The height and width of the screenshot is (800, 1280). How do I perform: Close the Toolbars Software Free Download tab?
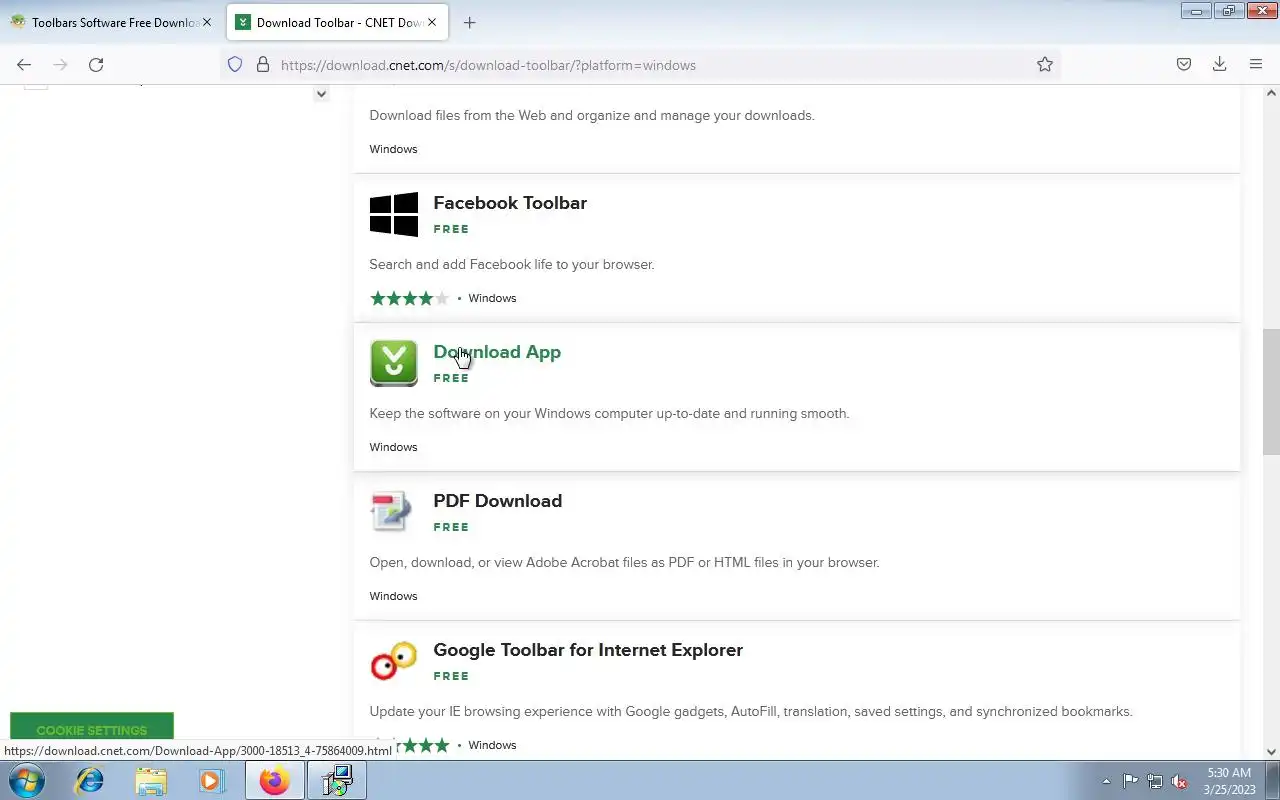pyautogui.click(x=207, y=22)
